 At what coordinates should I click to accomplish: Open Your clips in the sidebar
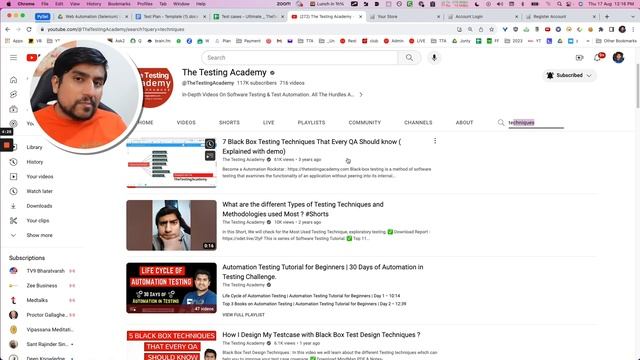point(38,221)
